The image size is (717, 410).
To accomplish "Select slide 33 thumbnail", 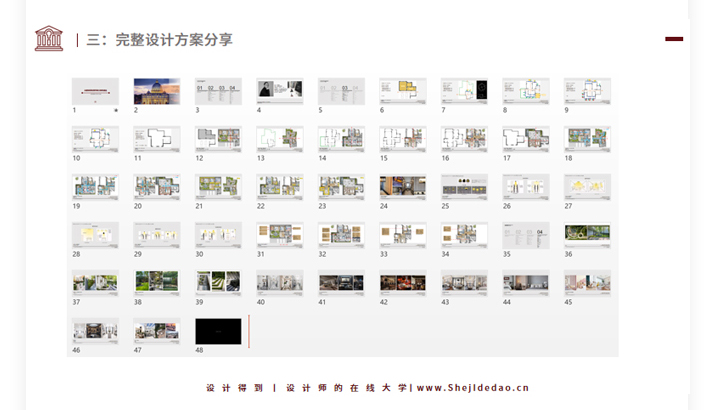I will tap(403, 235).
